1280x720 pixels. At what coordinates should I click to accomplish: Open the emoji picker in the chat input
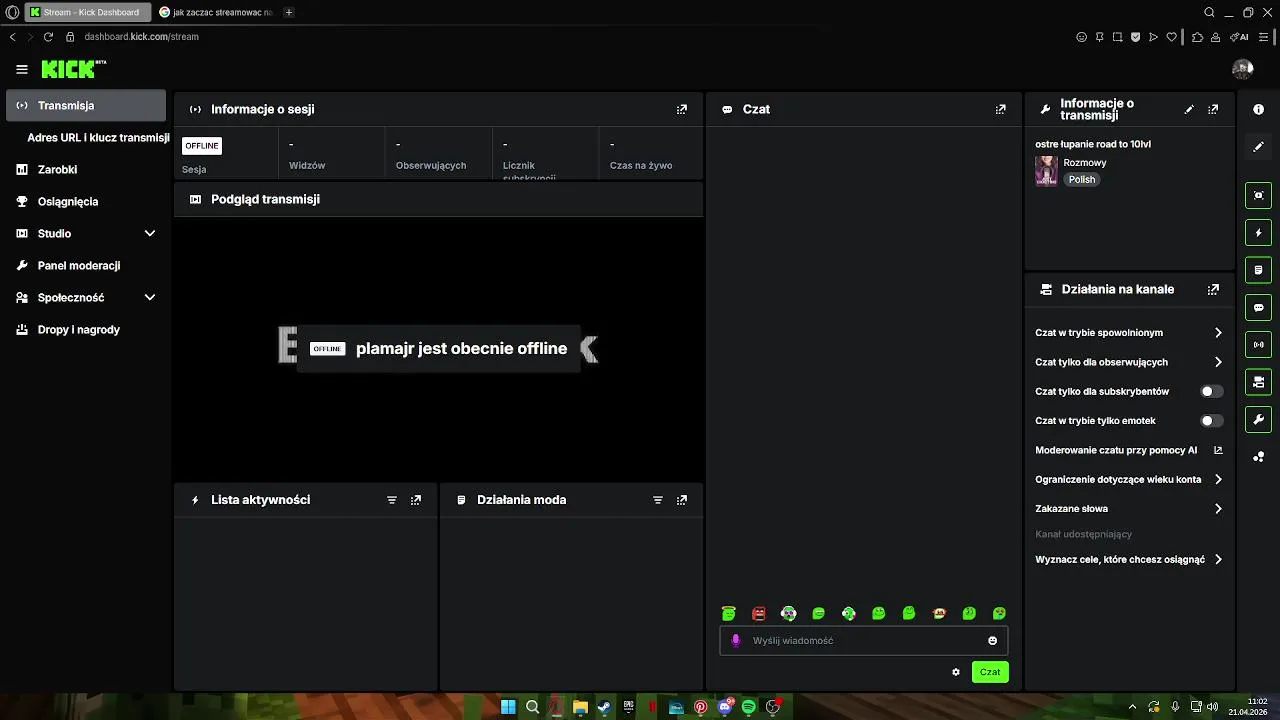993,641
